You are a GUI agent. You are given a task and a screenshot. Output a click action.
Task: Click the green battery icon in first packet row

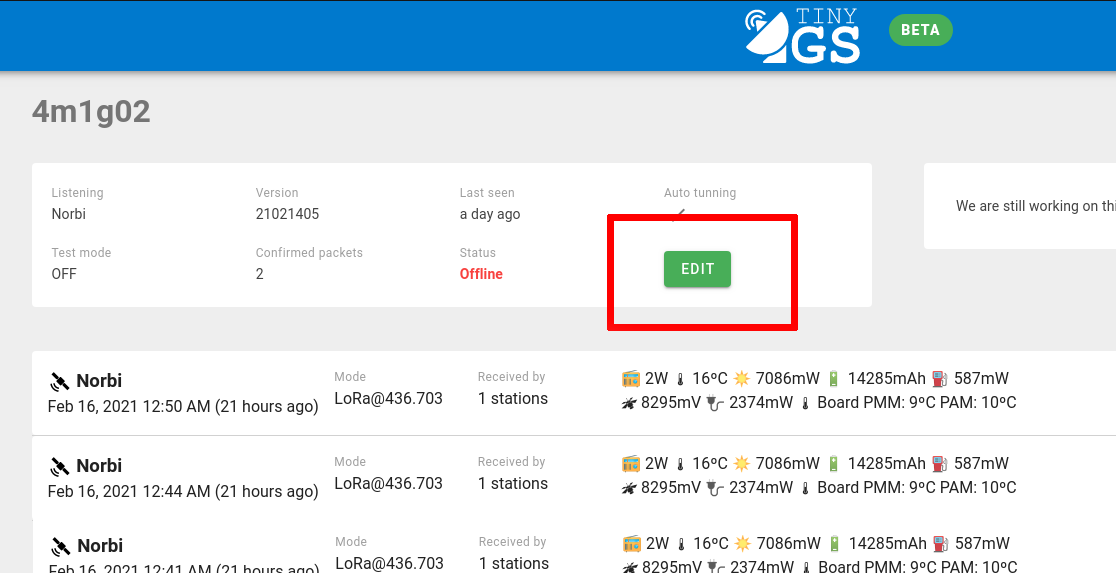833,379
